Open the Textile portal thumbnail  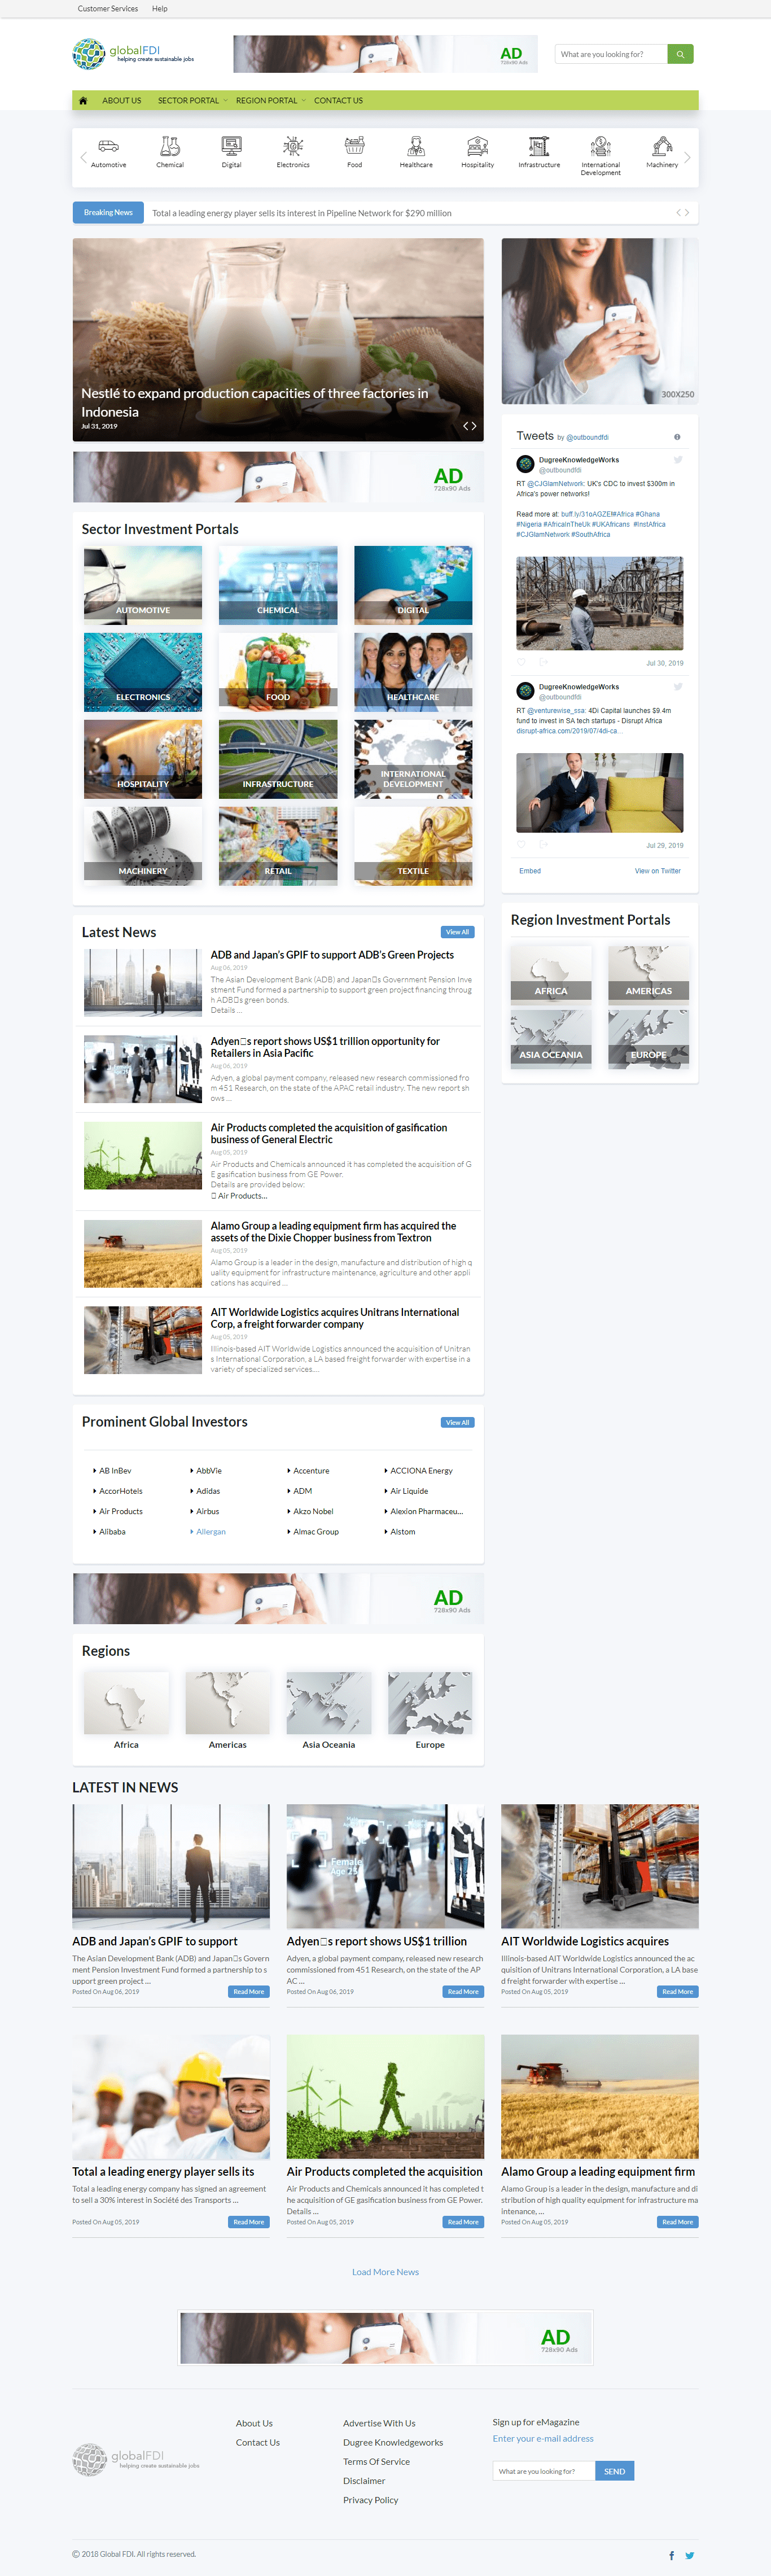[413, 846]
